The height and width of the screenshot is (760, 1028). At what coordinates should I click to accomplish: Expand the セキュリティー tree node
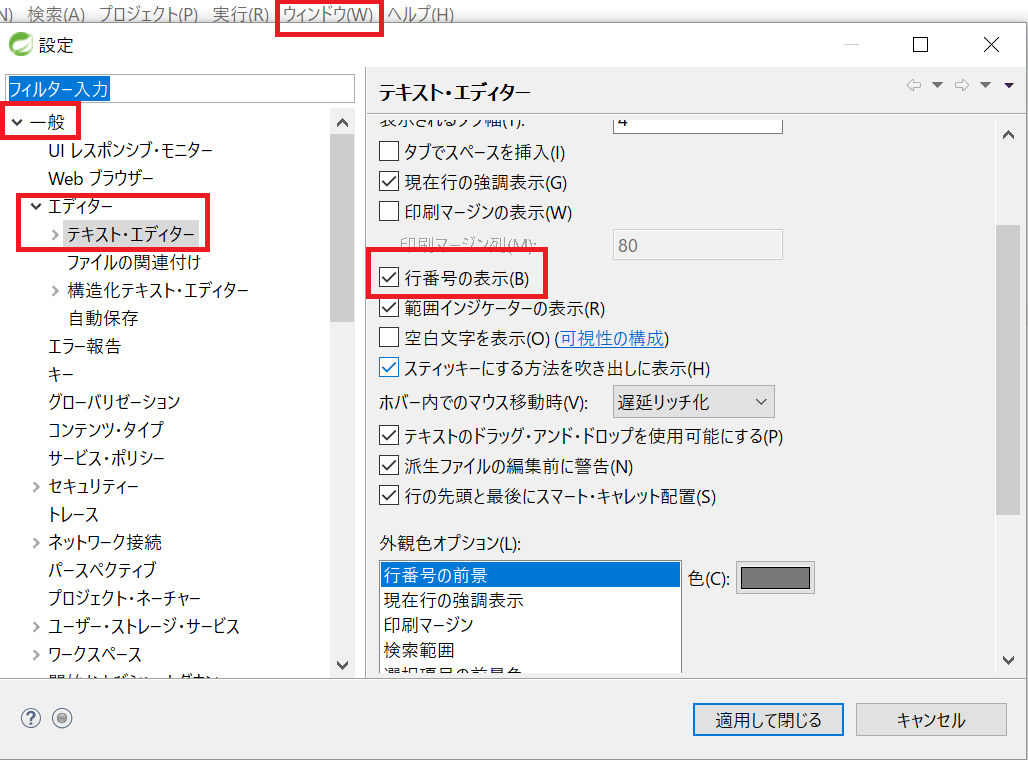pos(36,487)
